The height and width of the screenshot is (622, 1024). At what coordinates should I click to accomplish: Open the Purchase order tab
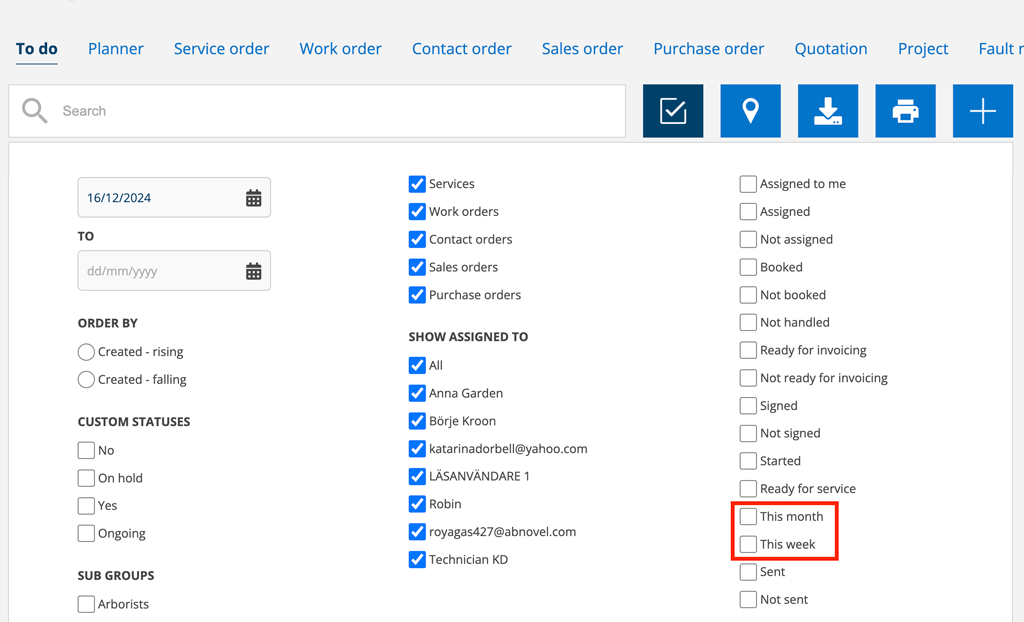click(x=709, y=49)
